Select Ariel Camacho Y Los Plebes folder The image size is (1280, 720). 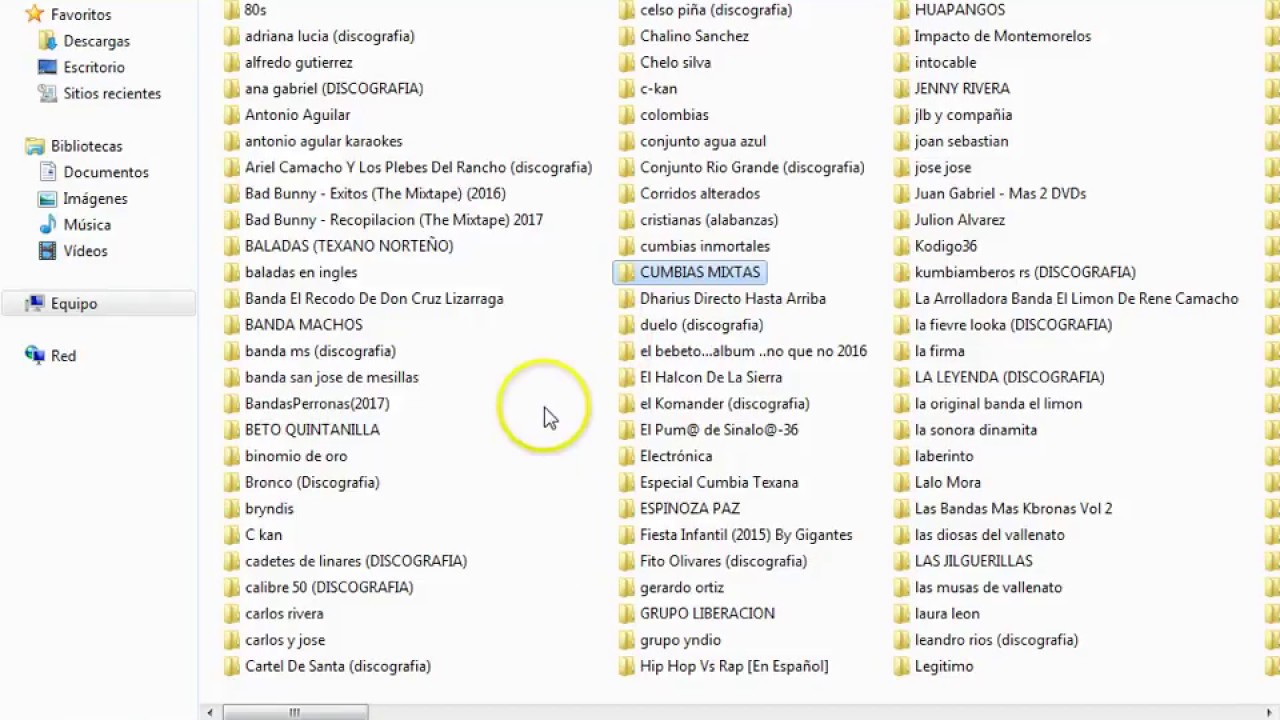coord(419,167)
